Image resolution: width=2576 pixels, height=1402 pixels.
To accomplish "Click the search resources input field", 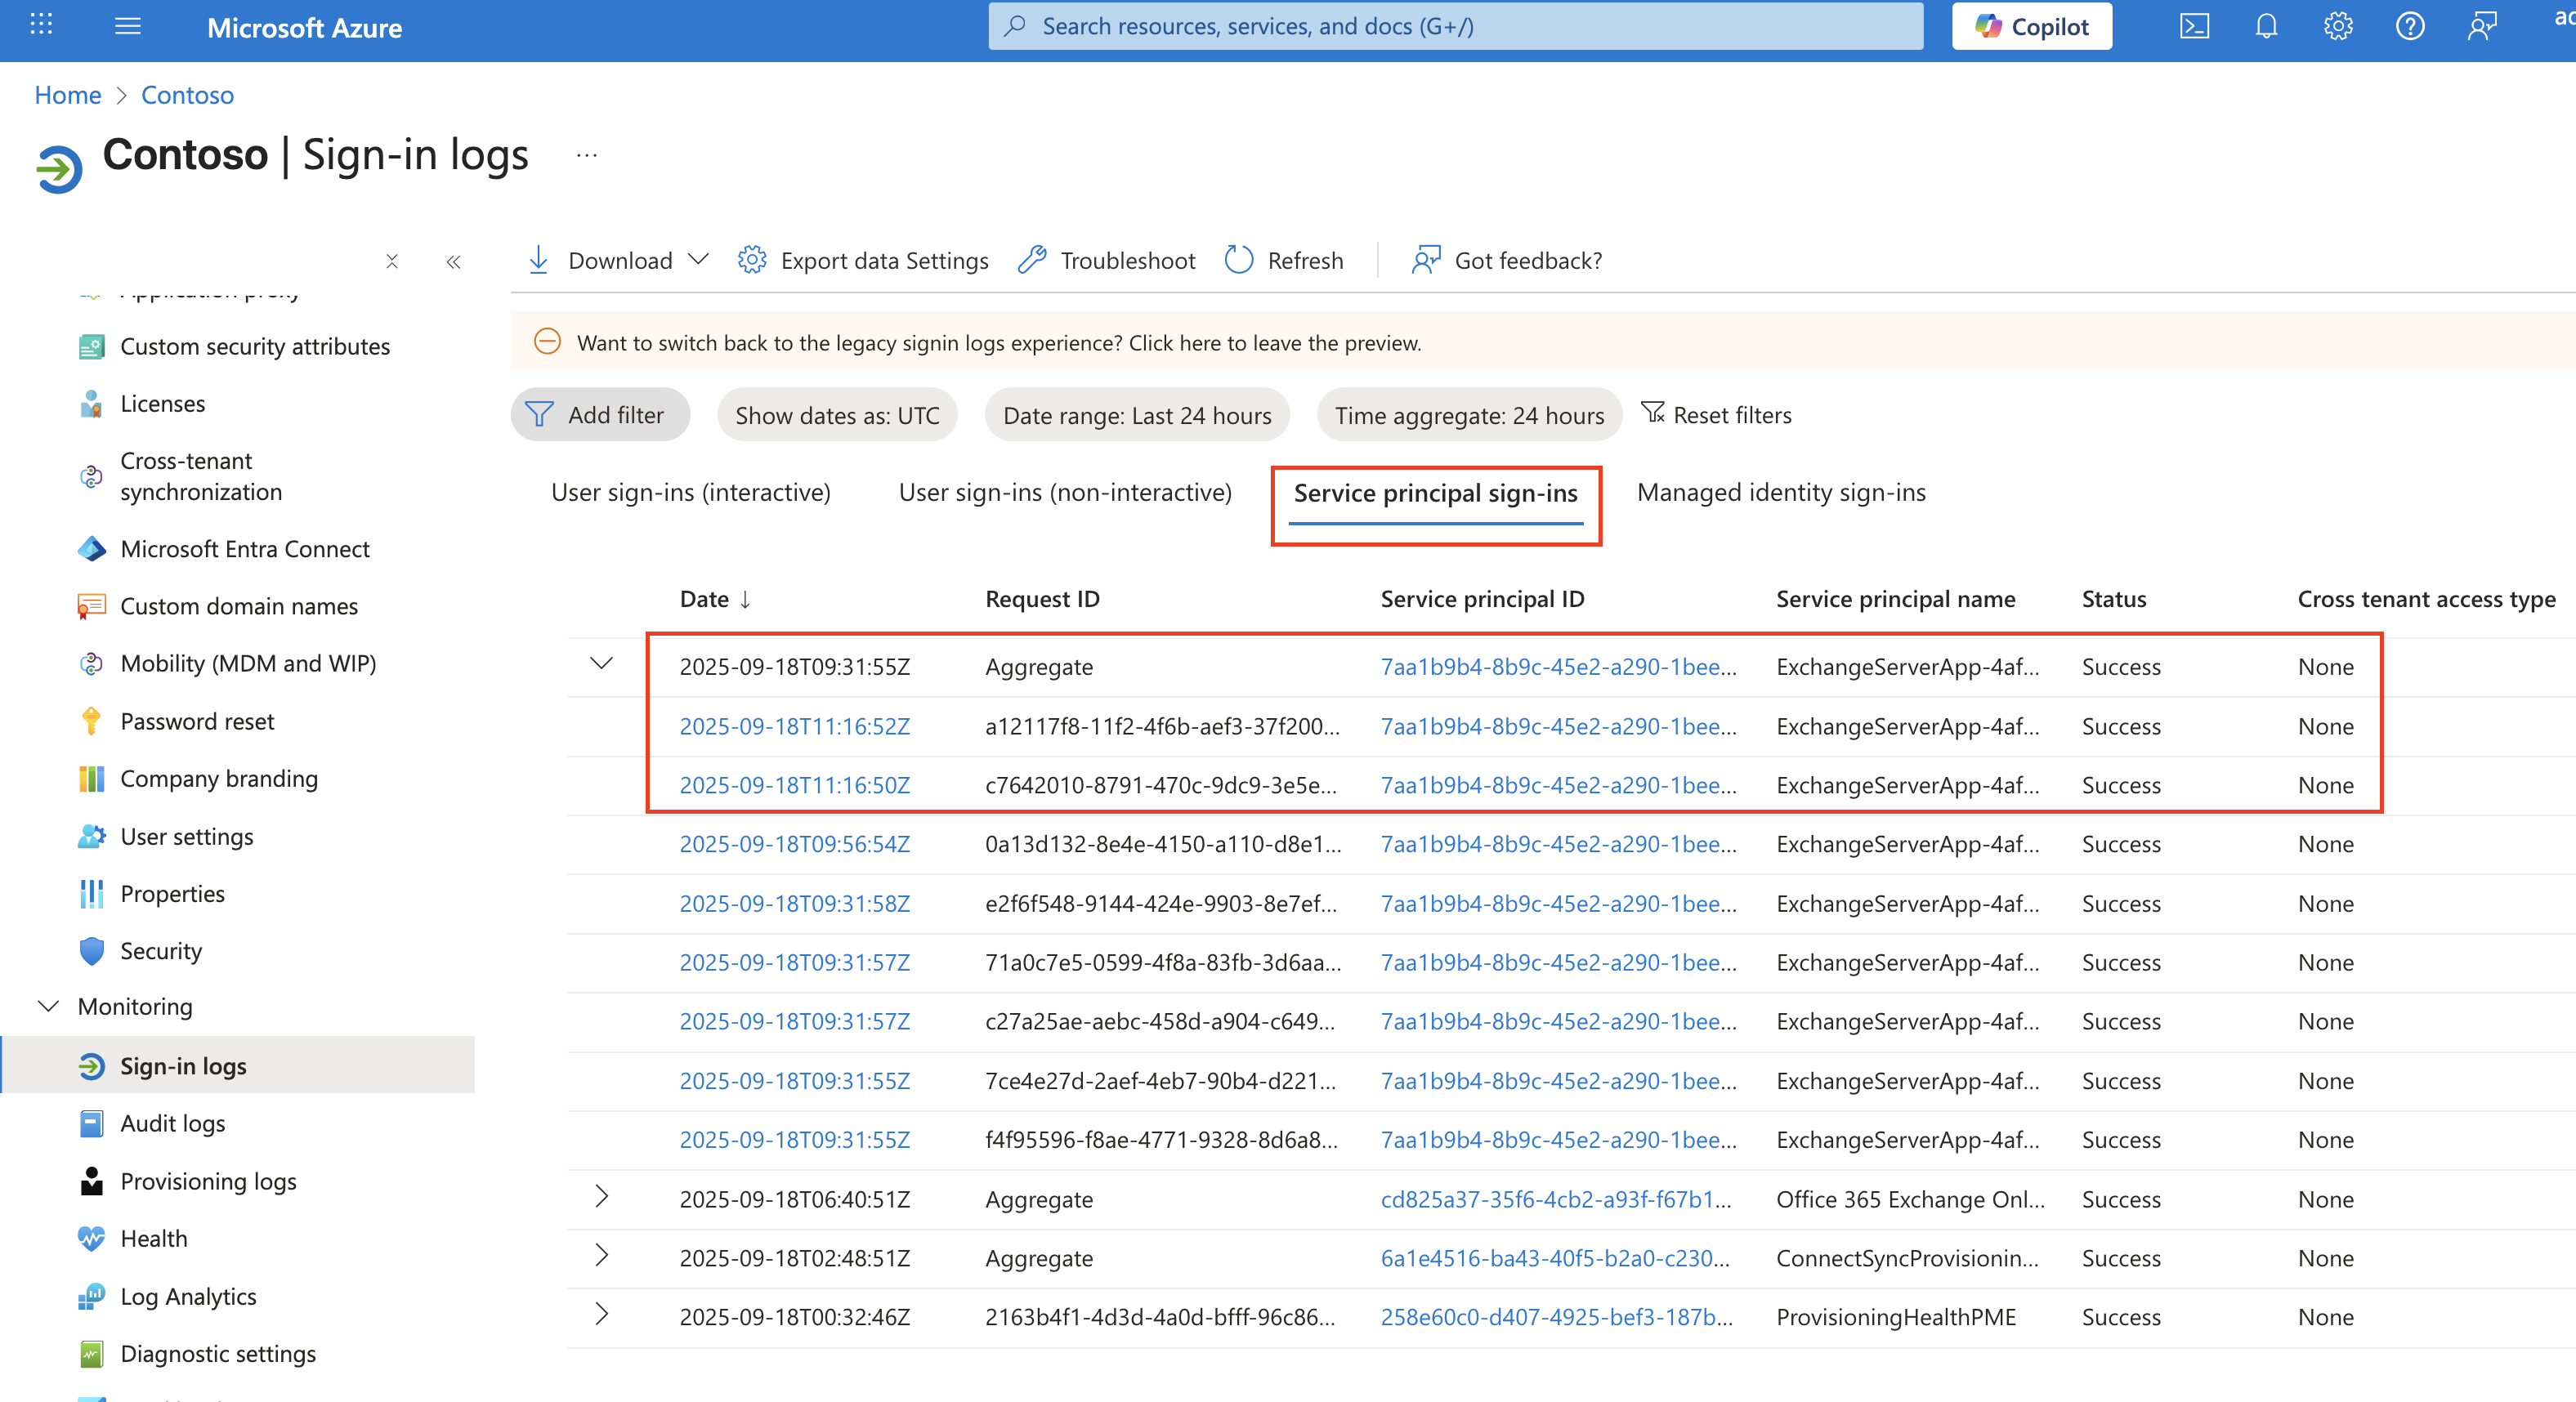I will pyautogui.click(x=1455, y=27).
